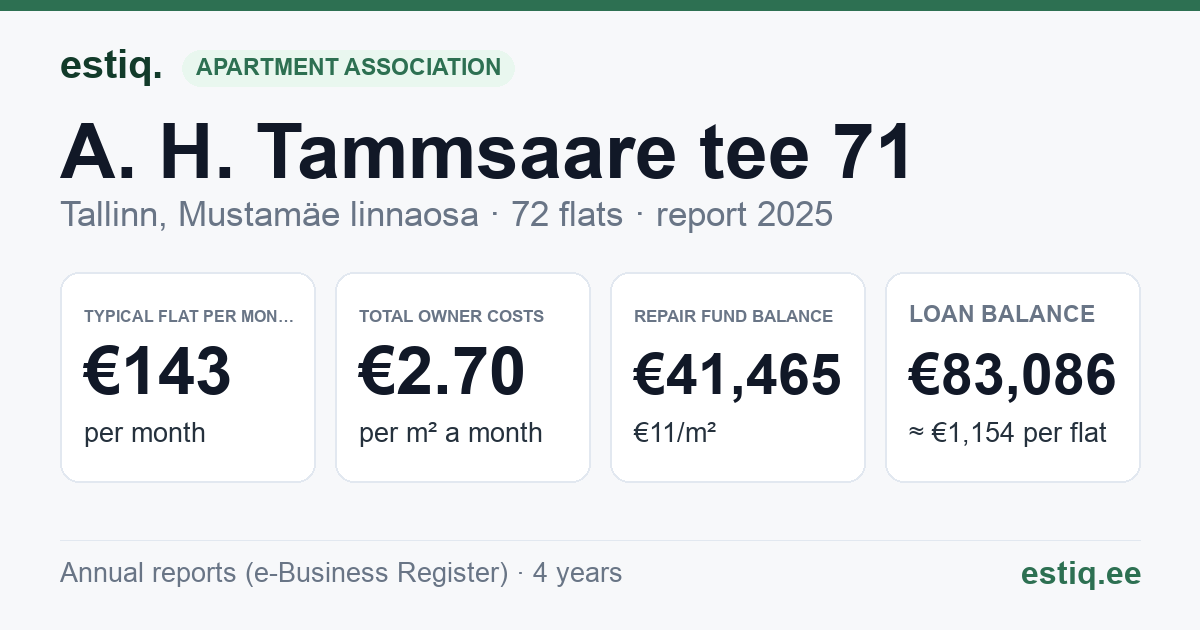
Task: Click the €143 value
Action: pyautogui.click(x=158, y=371)
